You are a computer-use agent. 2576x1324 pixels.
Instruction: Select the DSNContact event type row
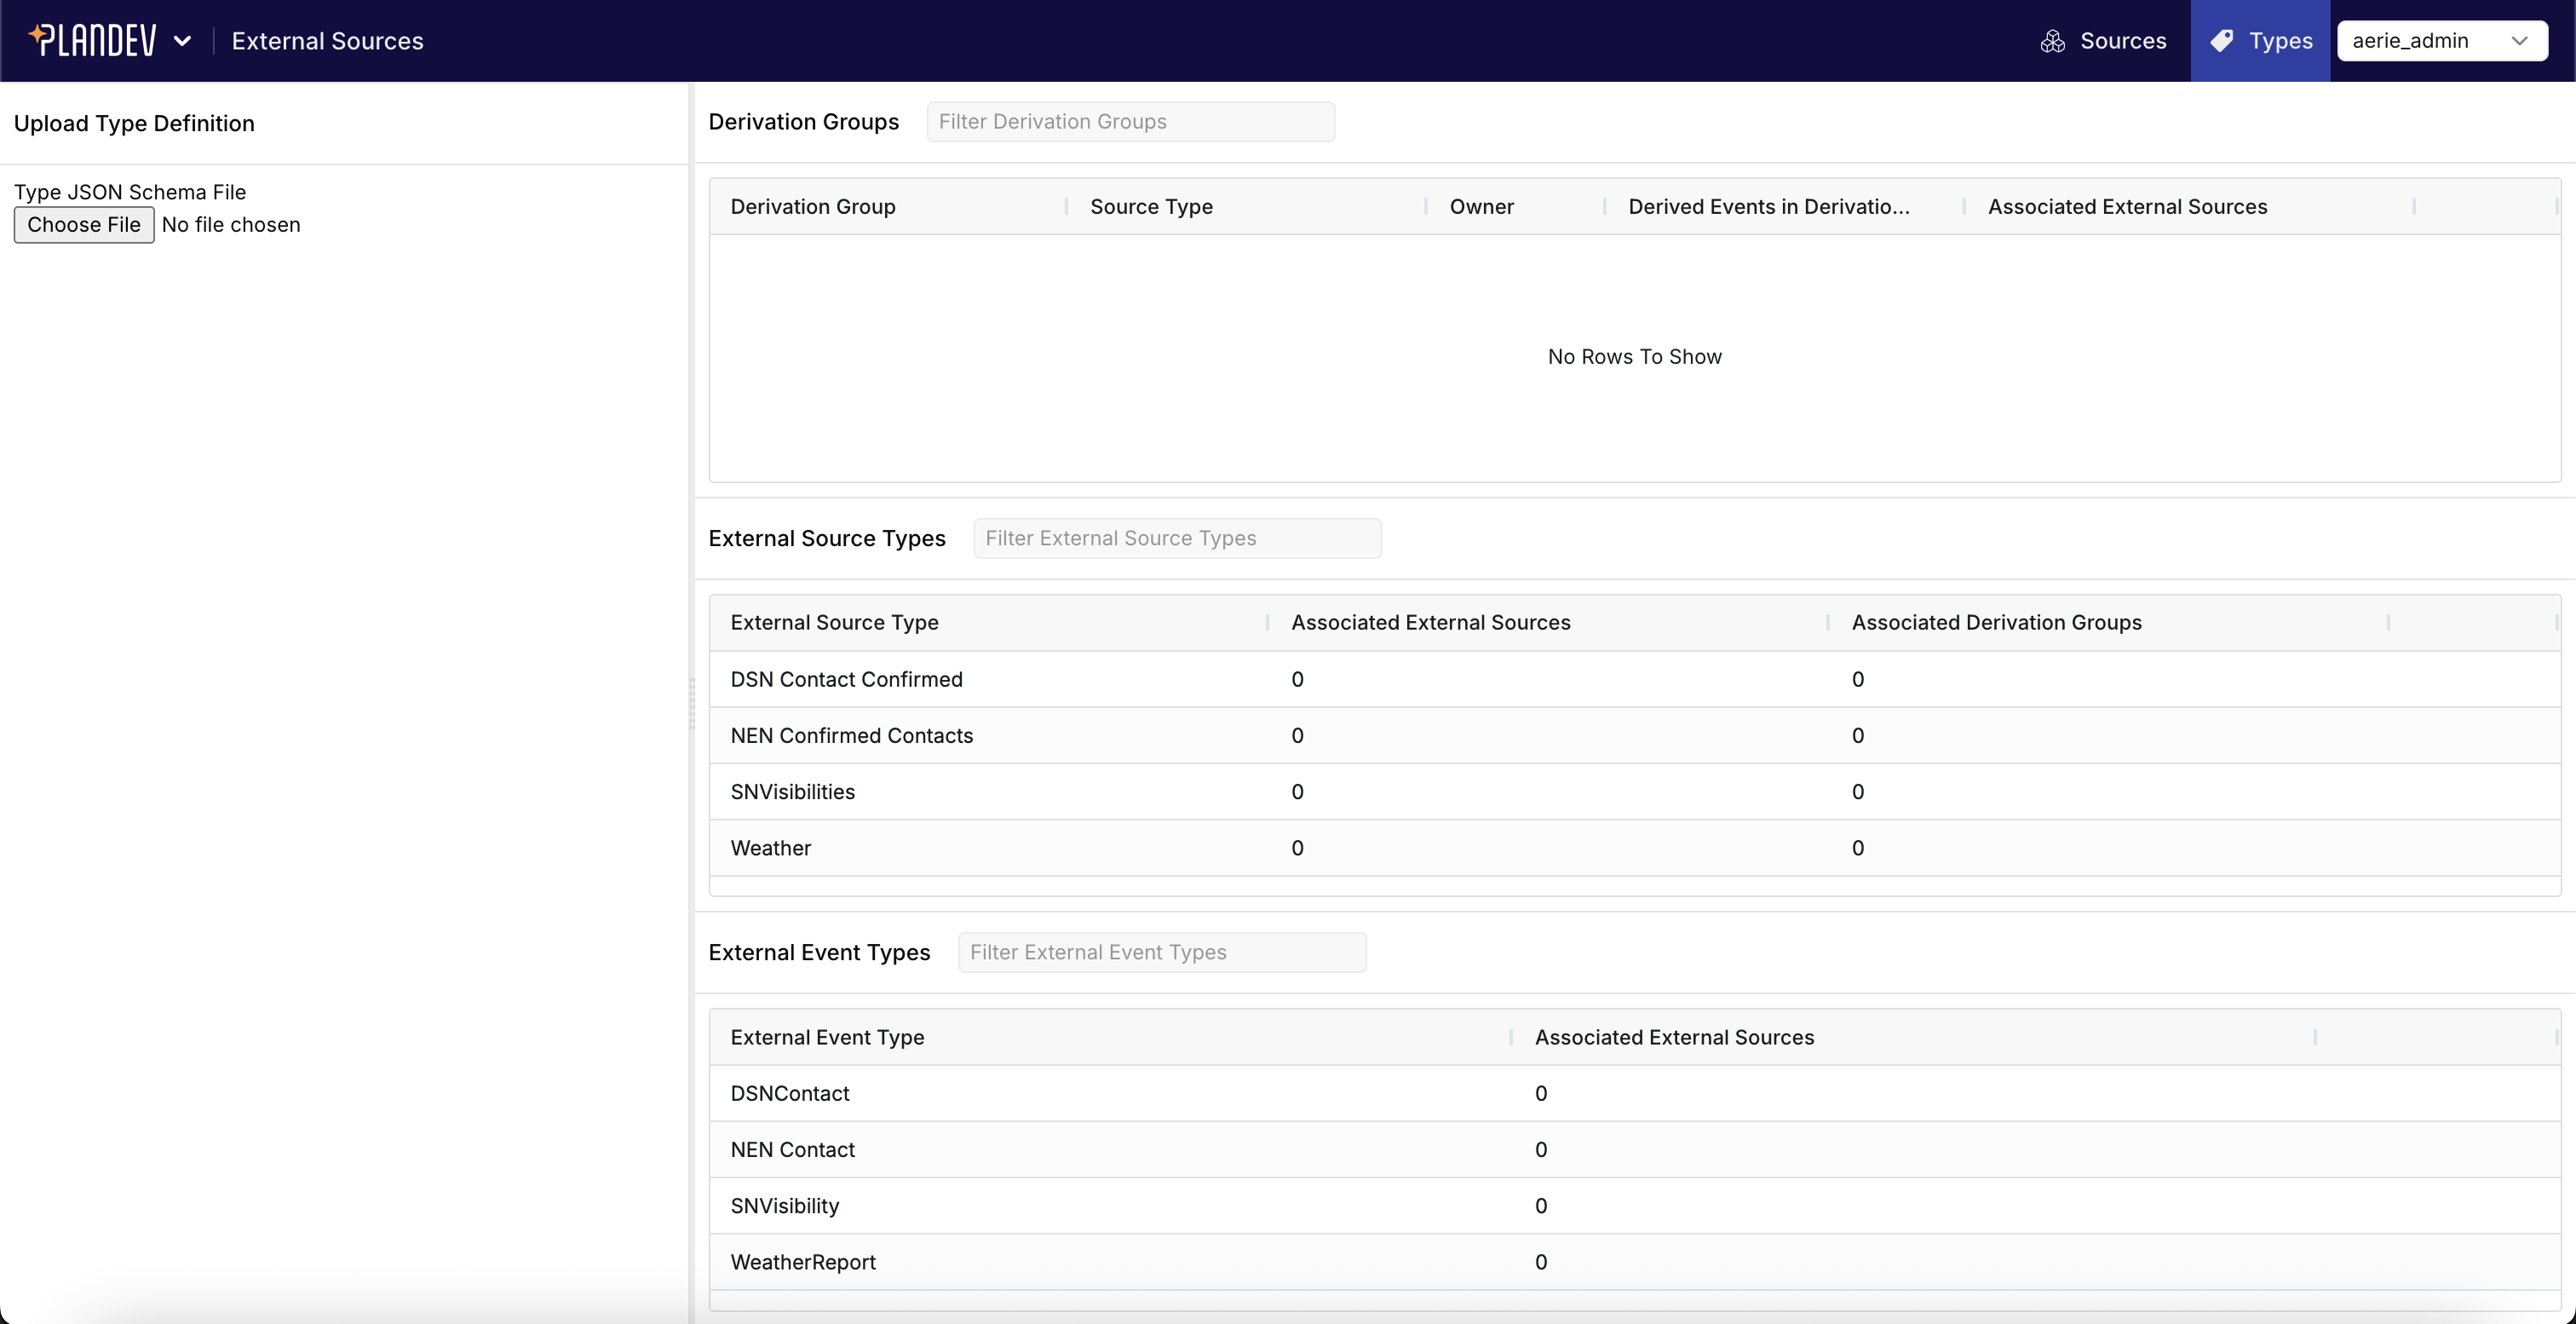point(789,1093)
